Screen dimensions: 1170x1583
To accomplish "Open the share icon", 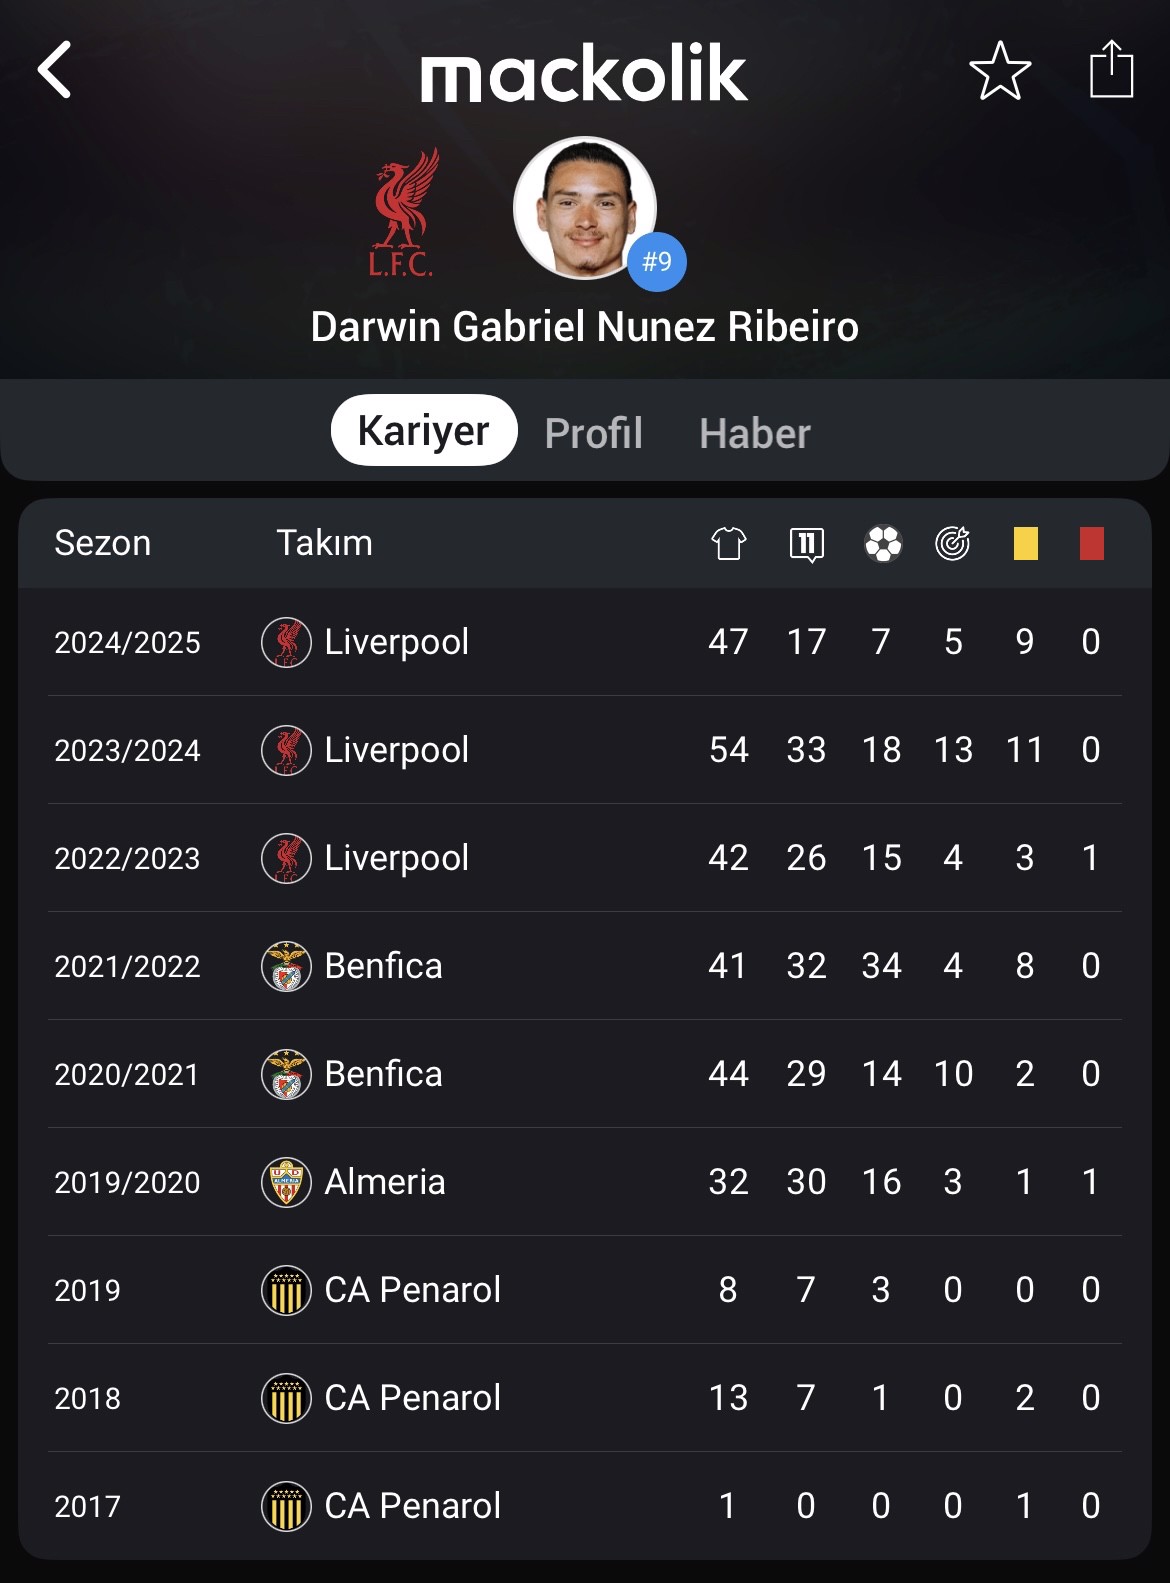I will click(x=1111, y=69).
